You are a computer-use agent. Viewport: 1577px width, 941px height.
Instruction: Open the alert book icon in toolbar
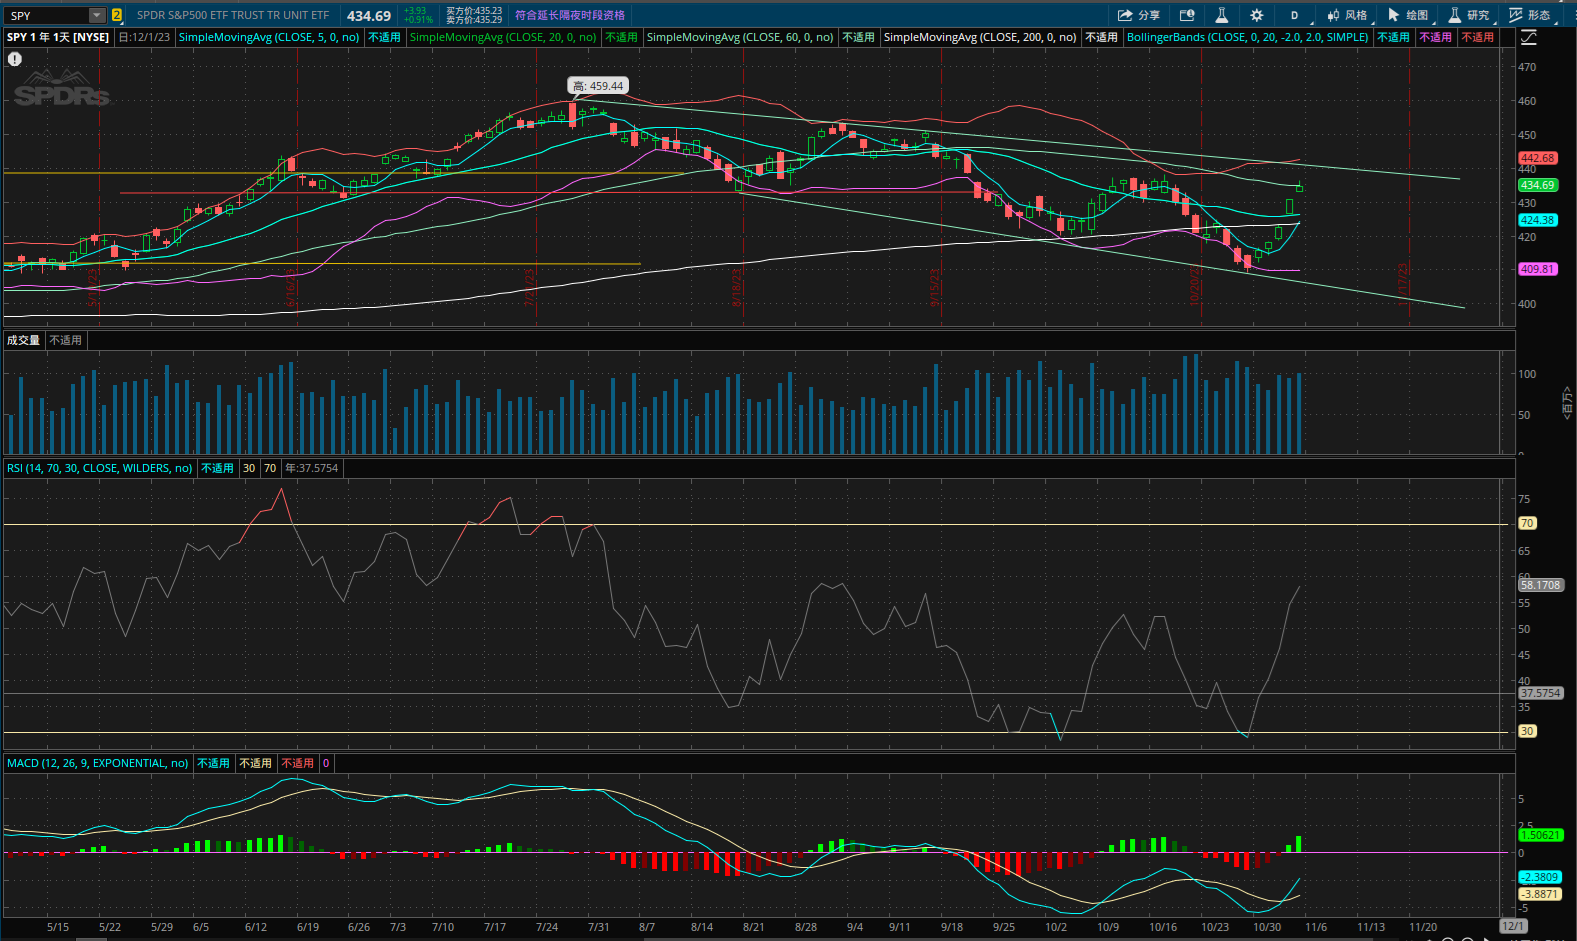(1187, 15)
